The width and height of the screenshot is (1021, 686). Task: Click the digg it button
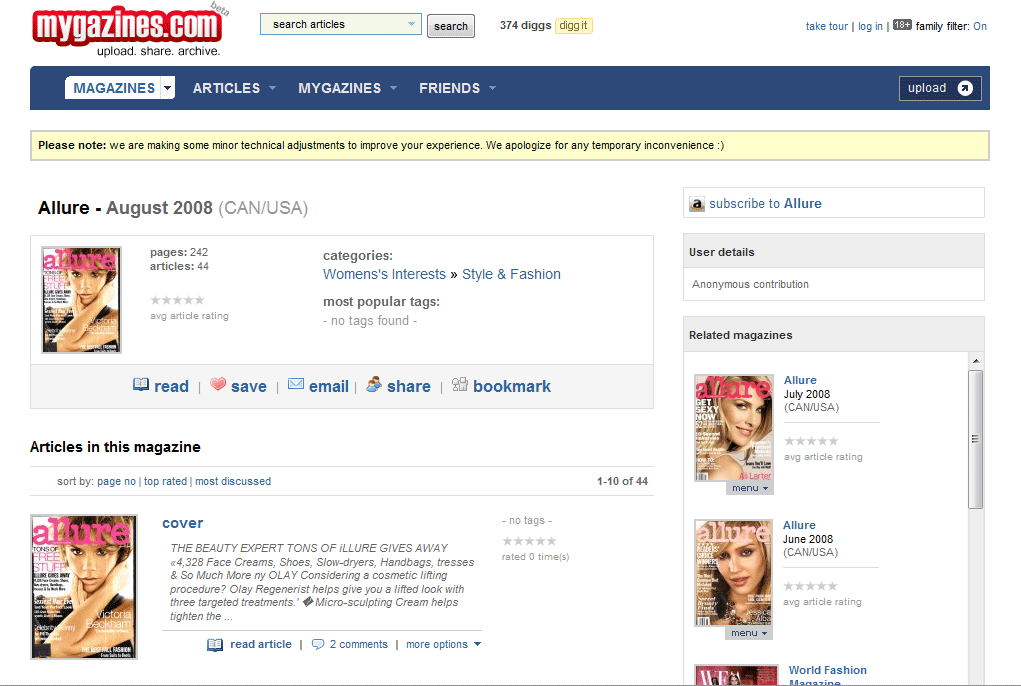(x=574, y=25)
